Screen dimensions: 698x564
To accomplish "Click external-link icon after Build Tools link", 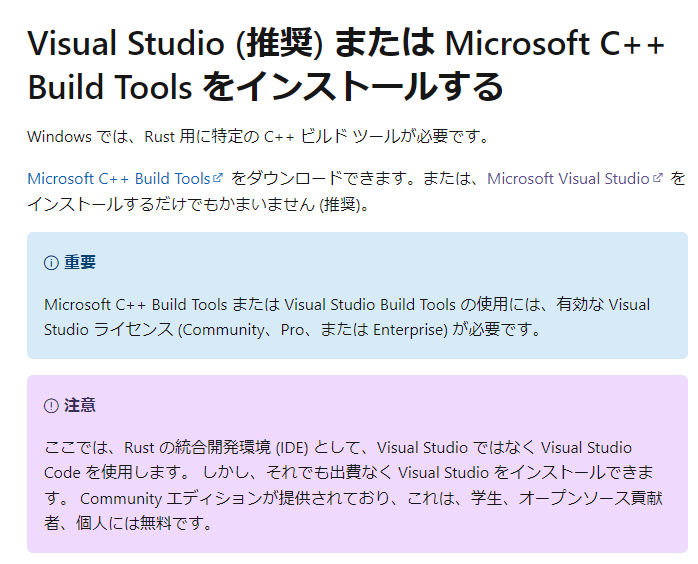I will tap(218, 178).
